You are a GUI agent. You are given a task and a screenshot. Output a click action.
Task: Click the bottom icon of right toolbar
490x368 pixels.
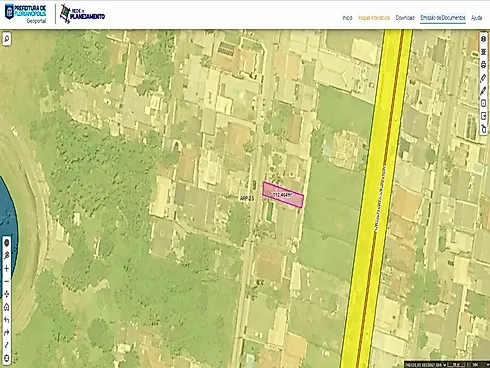click(483, 129)
